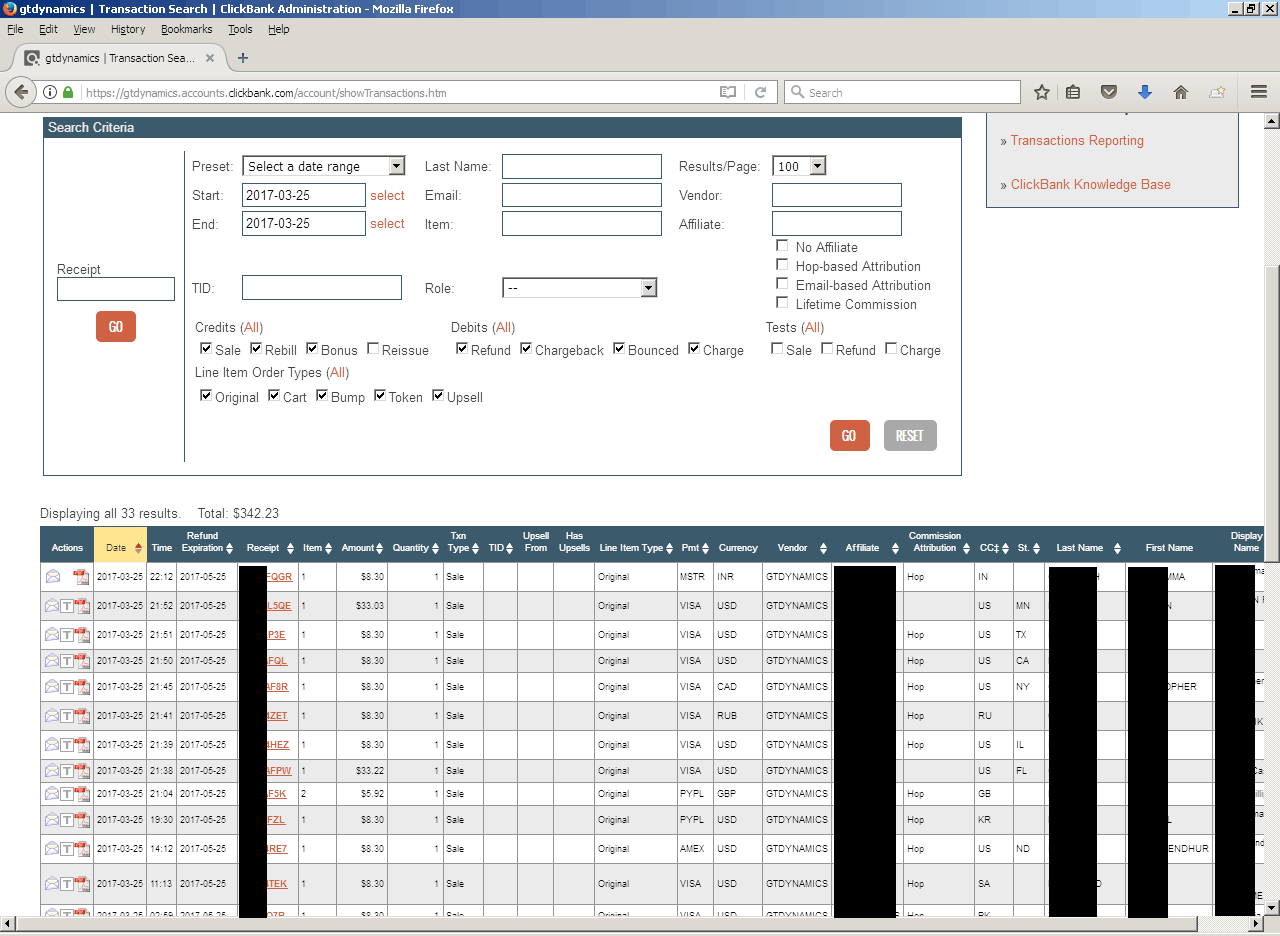Open the Transactions Reporting link
This screenshot has height=936, width=1280.
coord(1077,141)
